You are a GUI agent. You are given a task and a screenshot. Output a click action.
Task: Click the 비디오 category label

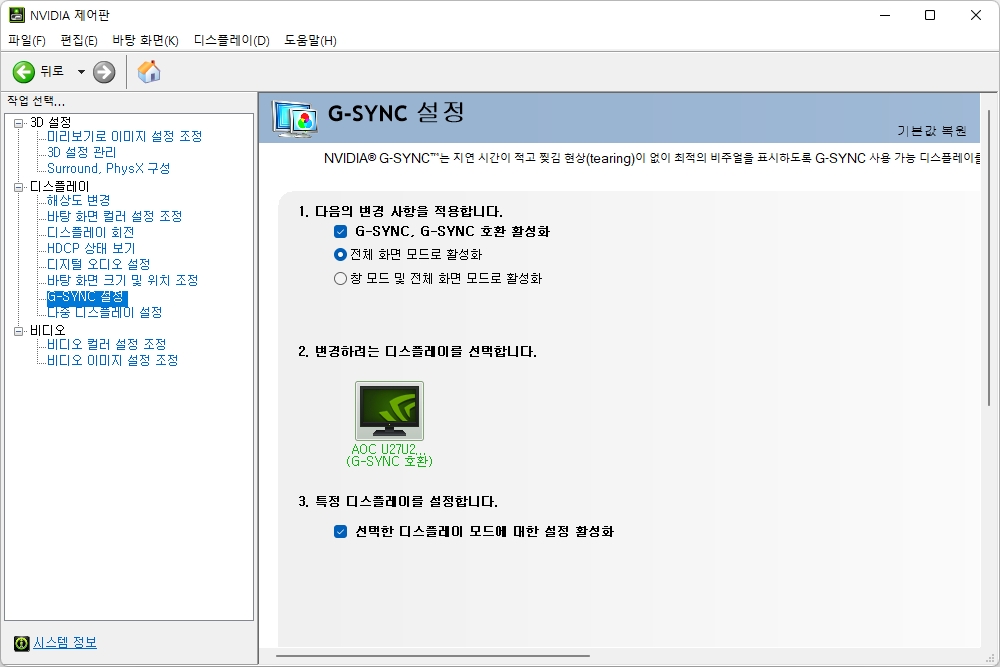point(48,330)
